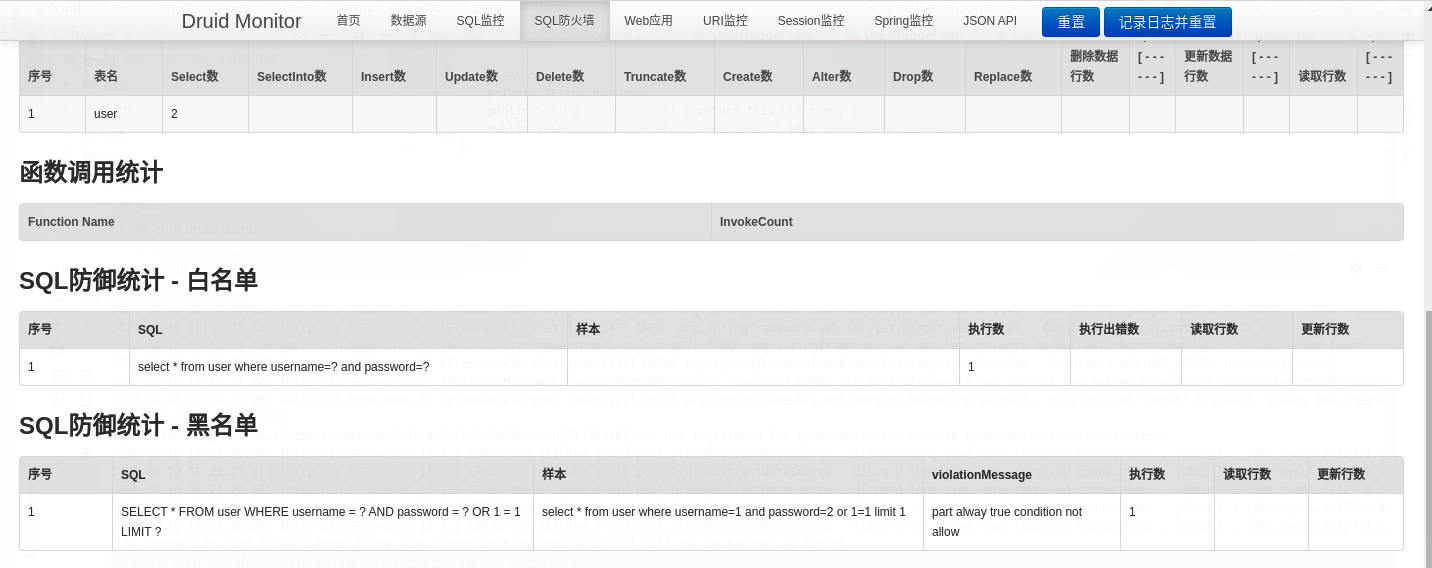1432x568 pixels.
Task: Click the 重置 button
Action: coord(1071,22)
